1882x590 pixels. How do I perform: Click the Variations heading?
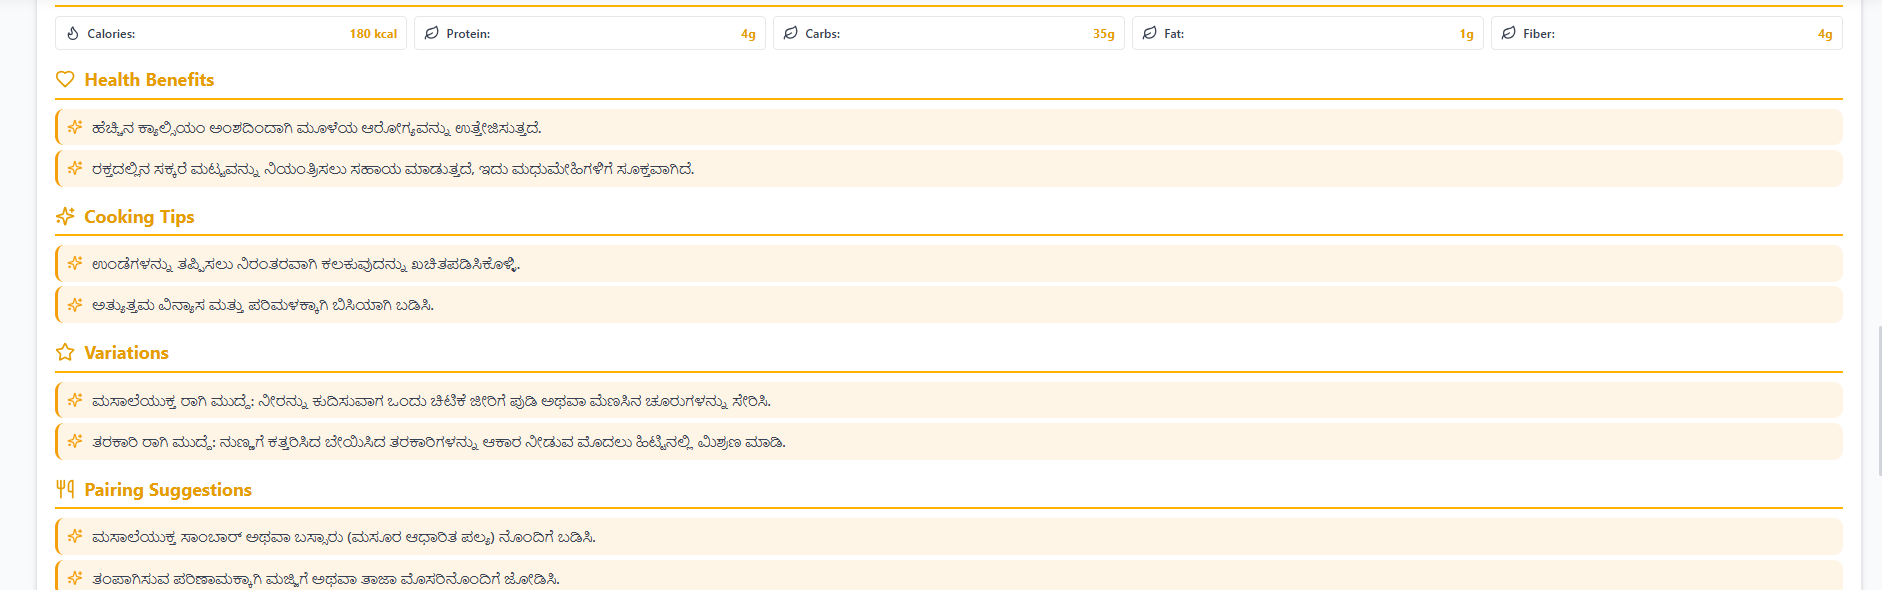[x=126, y=353]
